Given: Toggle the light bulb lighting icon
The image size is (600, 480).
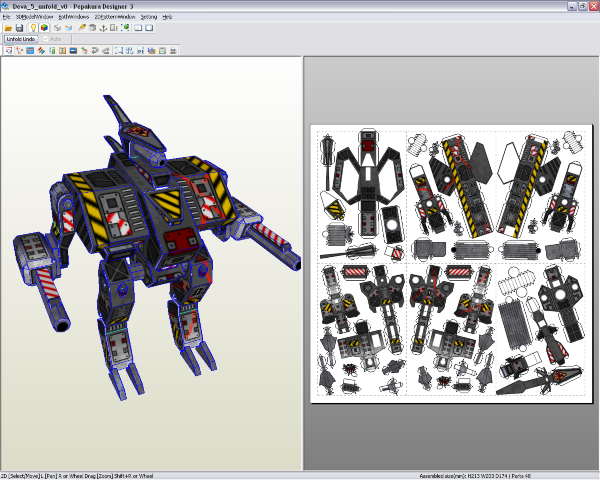Looking at the screenshot, I should pyautogui.click(x=33, y=28).
